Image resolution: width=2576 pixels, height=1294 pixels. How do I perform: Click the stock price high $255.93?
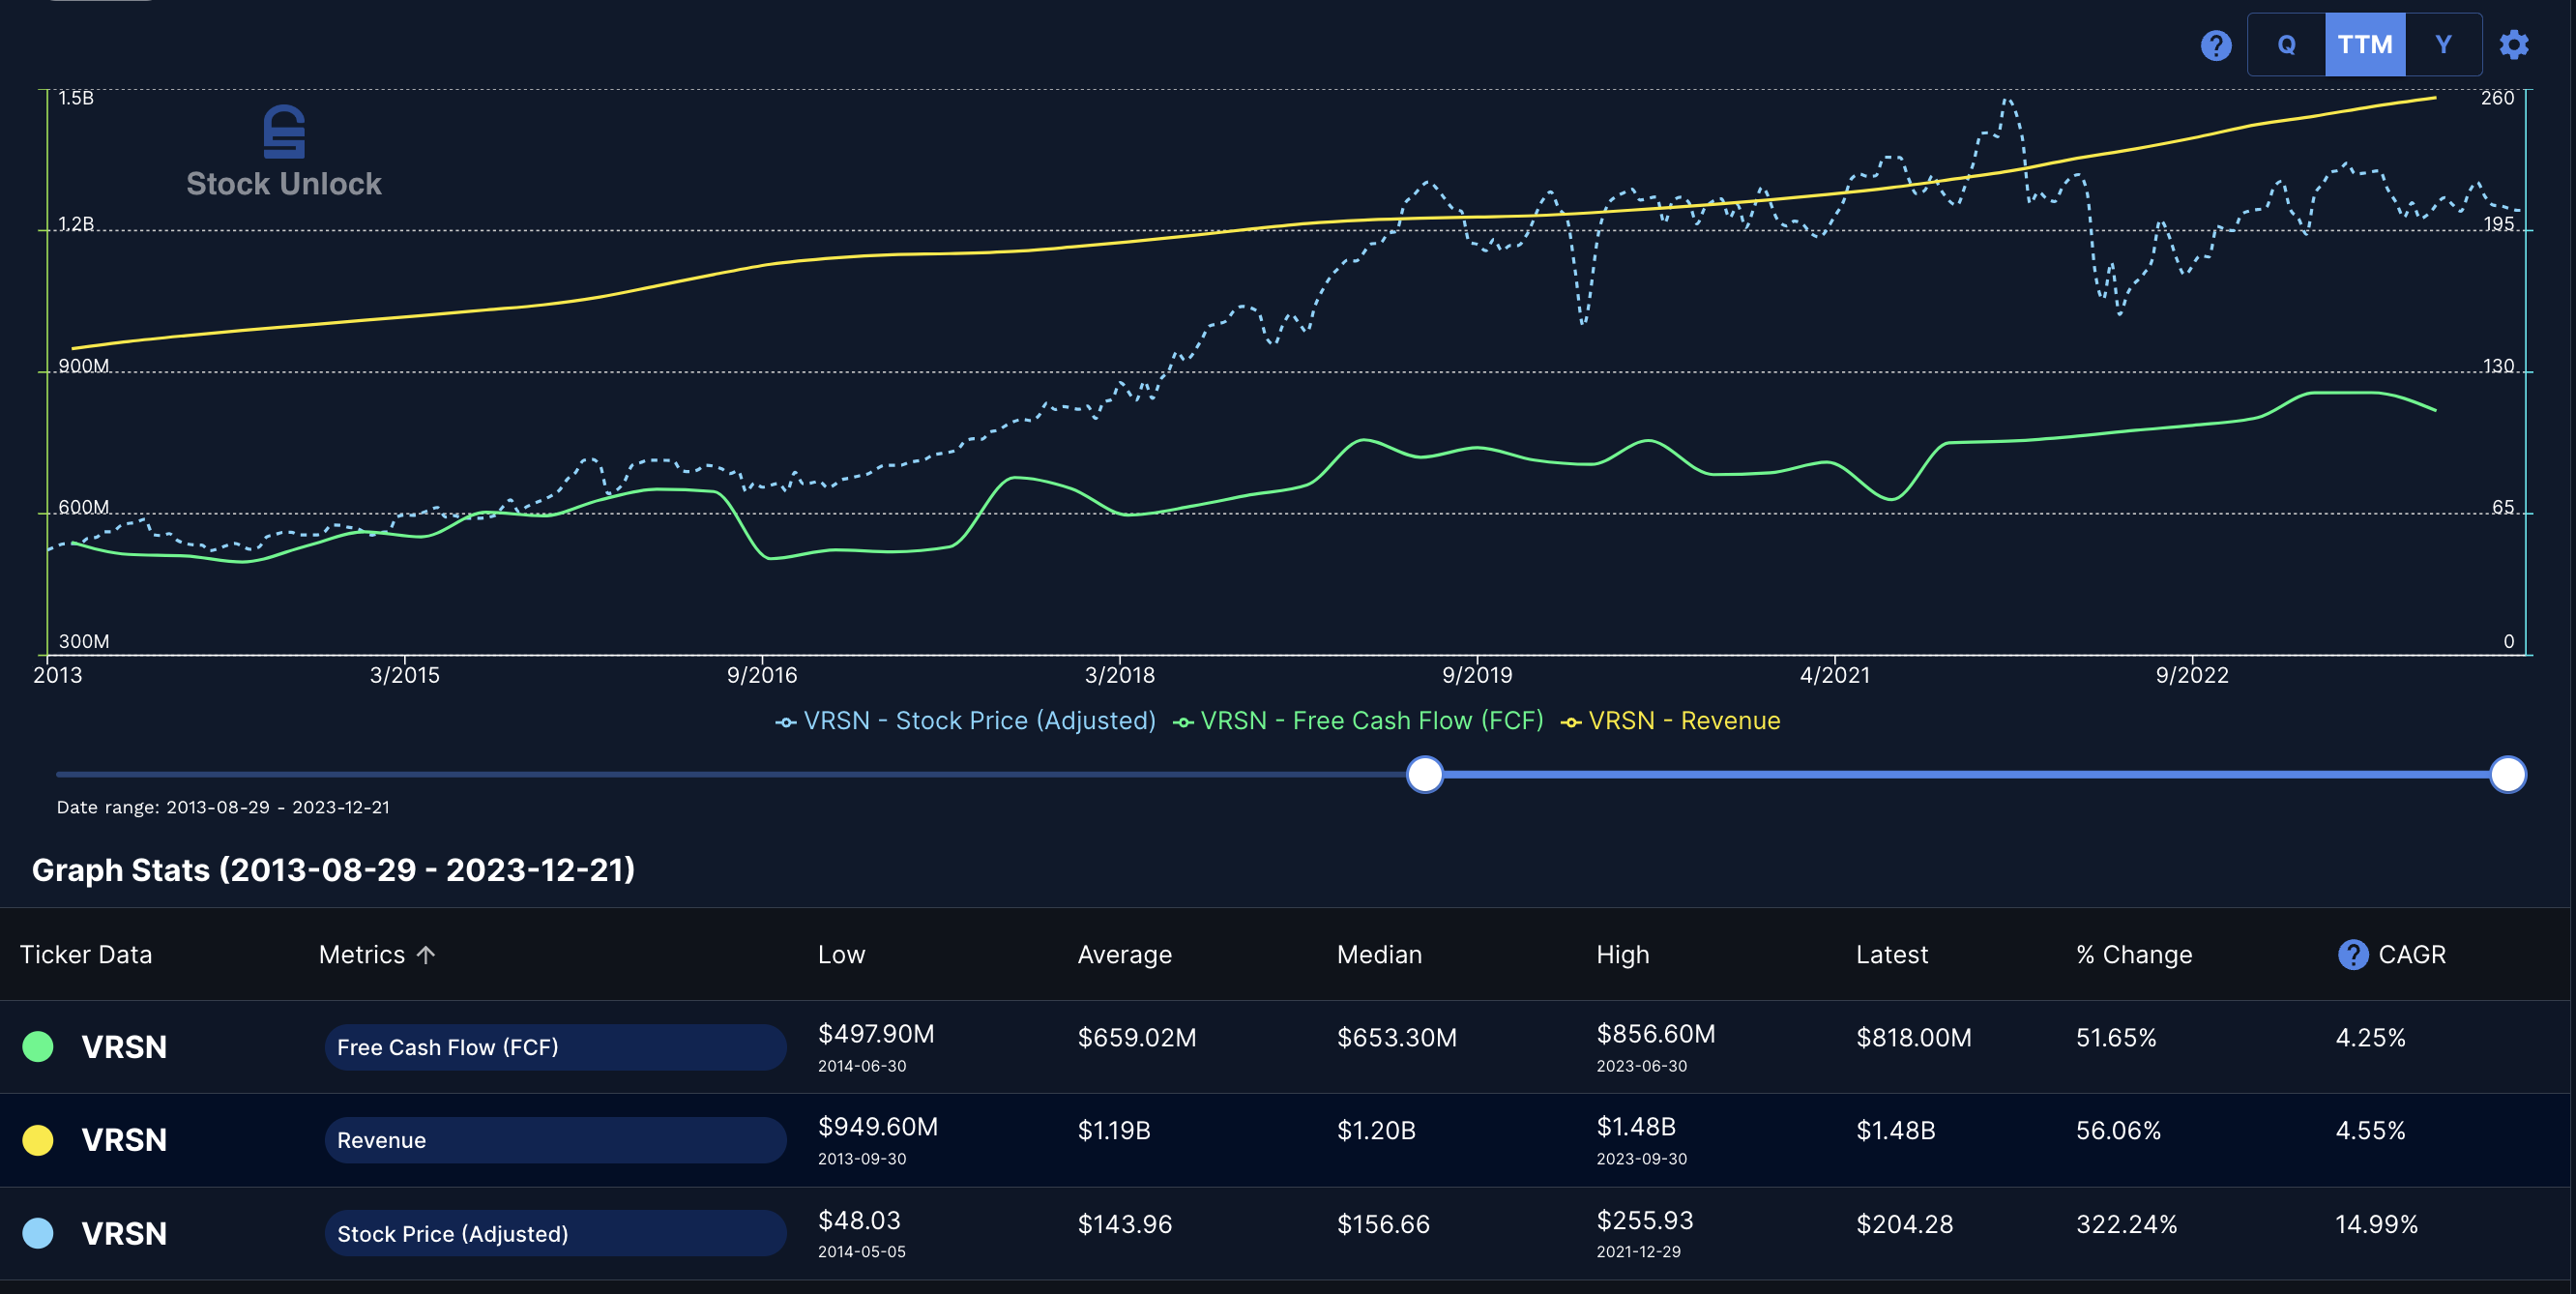pos(1645,1220)
